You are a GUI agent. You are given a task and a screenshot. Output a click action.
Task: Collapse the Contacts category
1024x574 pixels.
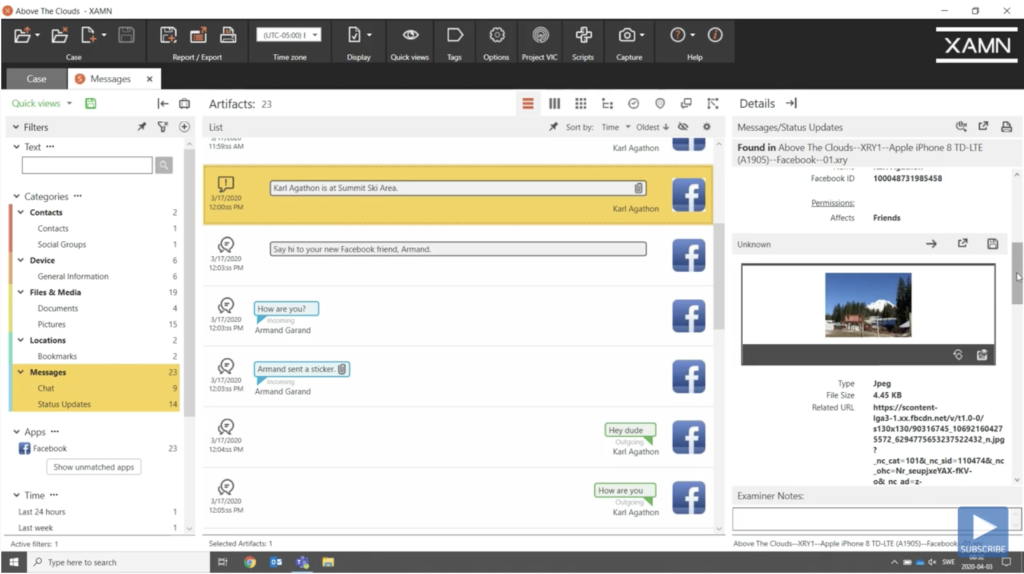click(21, 212)
